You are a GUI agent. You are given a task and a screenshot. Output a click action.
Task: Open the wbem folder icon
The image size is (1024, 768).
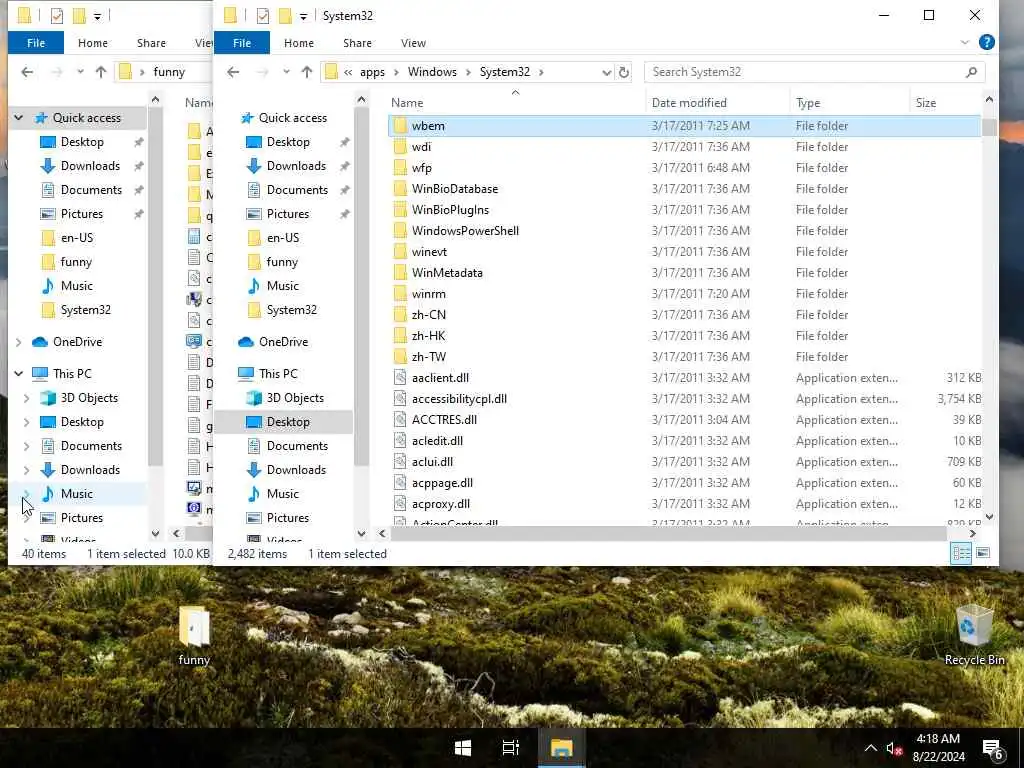(x=400, y=125)
